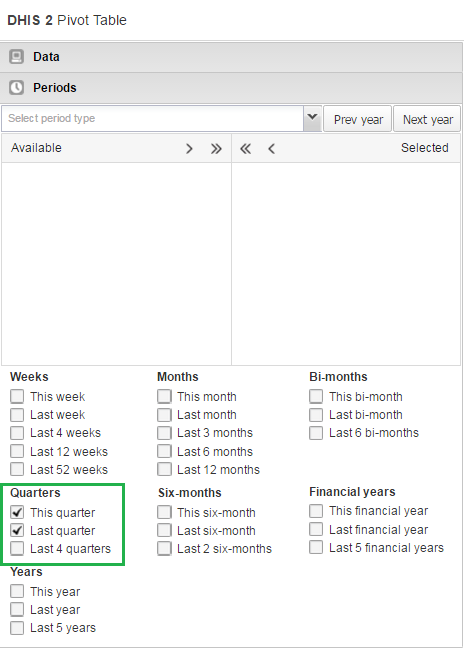Select the Last 5 years checkbox

point(17,627)
